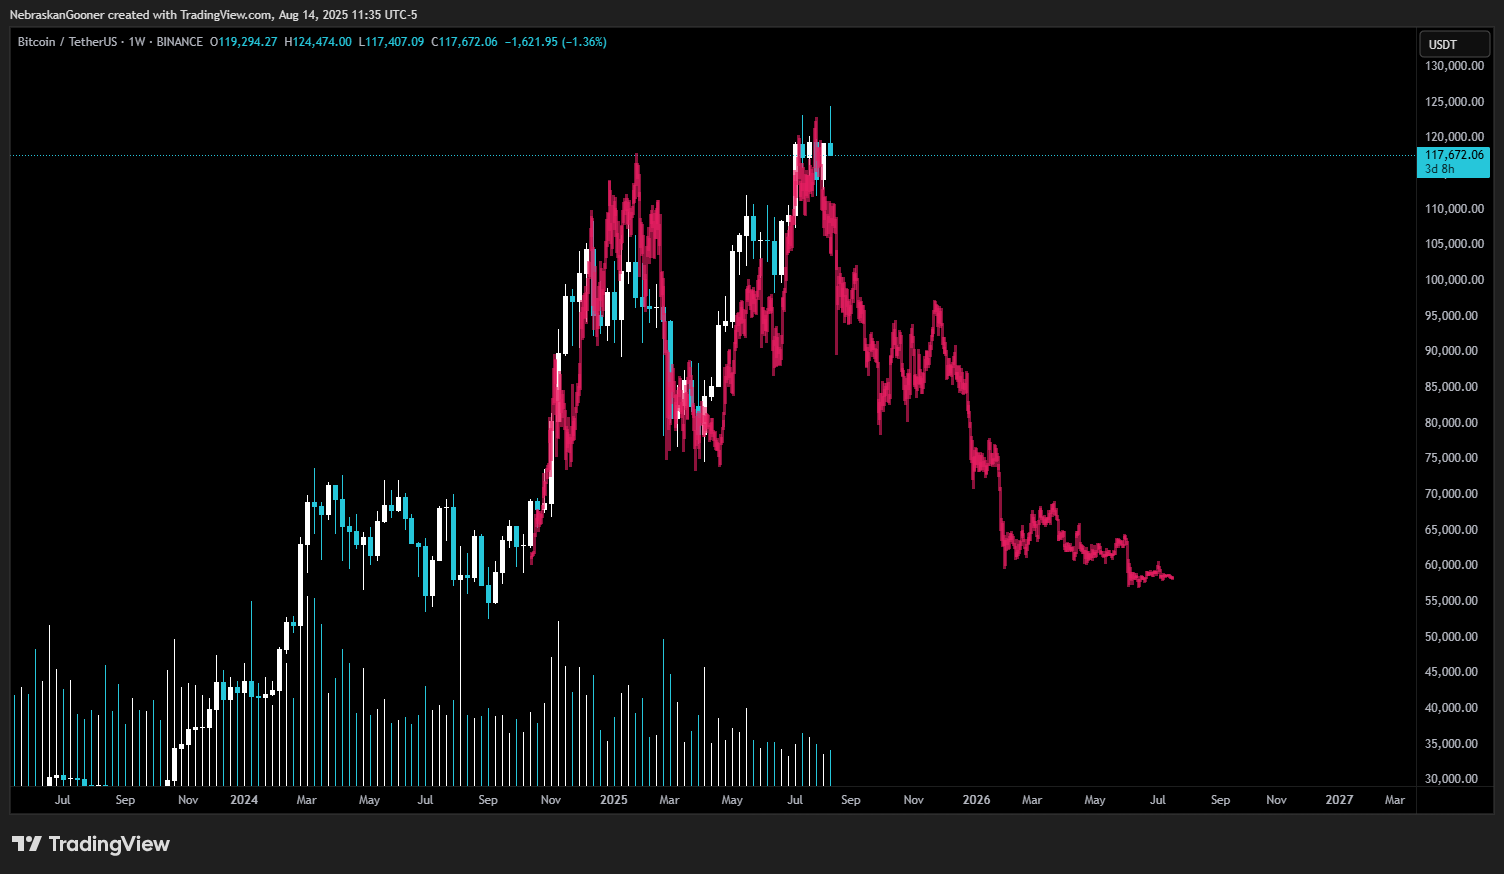Click the 125,000.00 price axis label
1504x874 pixels.
coord(1454,102)
